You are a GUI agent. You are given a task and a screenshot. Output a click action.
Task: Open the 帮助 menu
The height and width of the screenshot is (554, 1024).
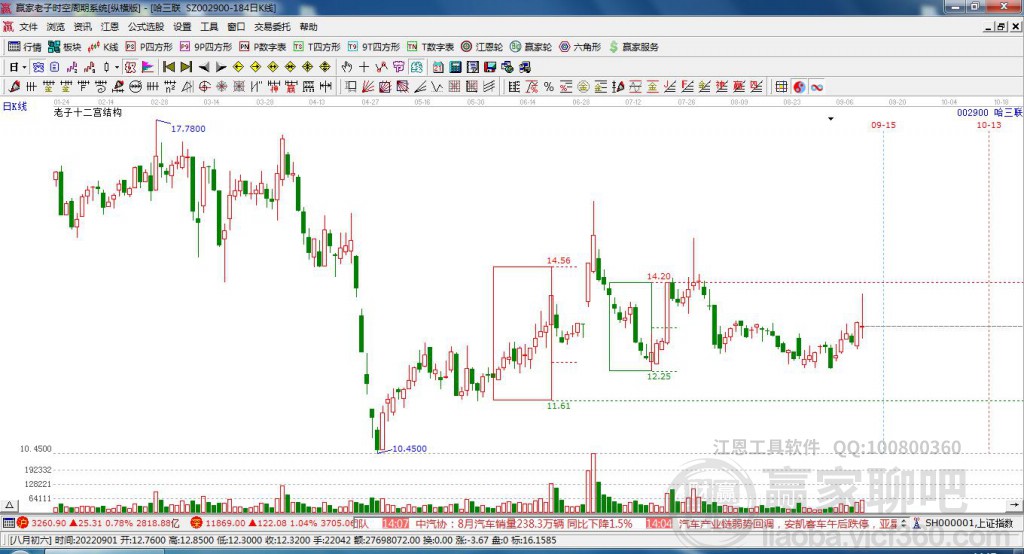[309, 27]
